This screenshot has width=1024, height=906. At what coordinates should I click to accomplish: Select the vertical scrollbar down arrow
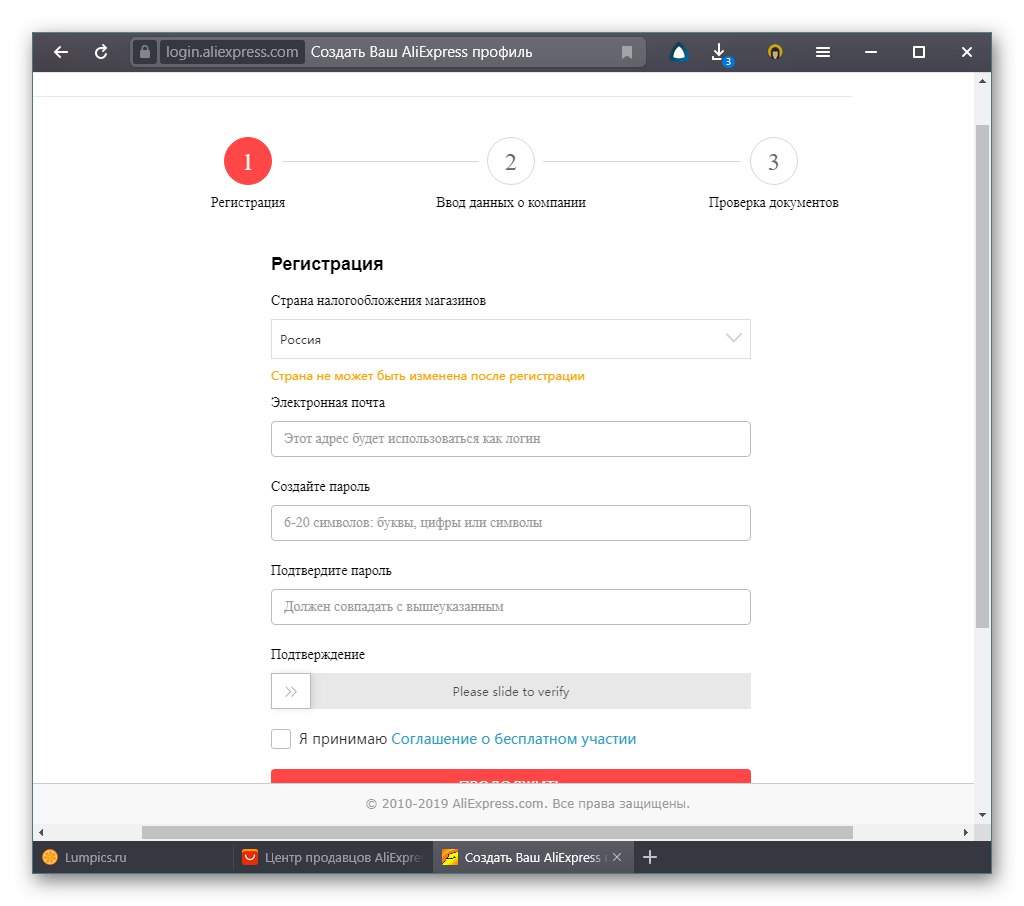tap(982, 815)
